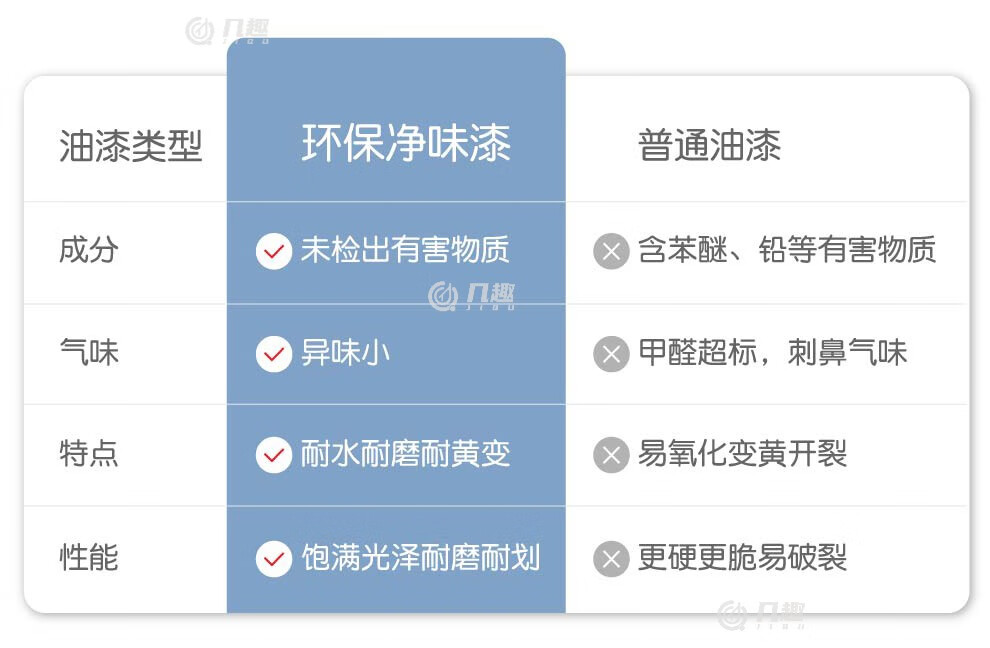
Task: Click the text 甲醛超标，刺鼻气味
Action: click(x=772, y=352)
